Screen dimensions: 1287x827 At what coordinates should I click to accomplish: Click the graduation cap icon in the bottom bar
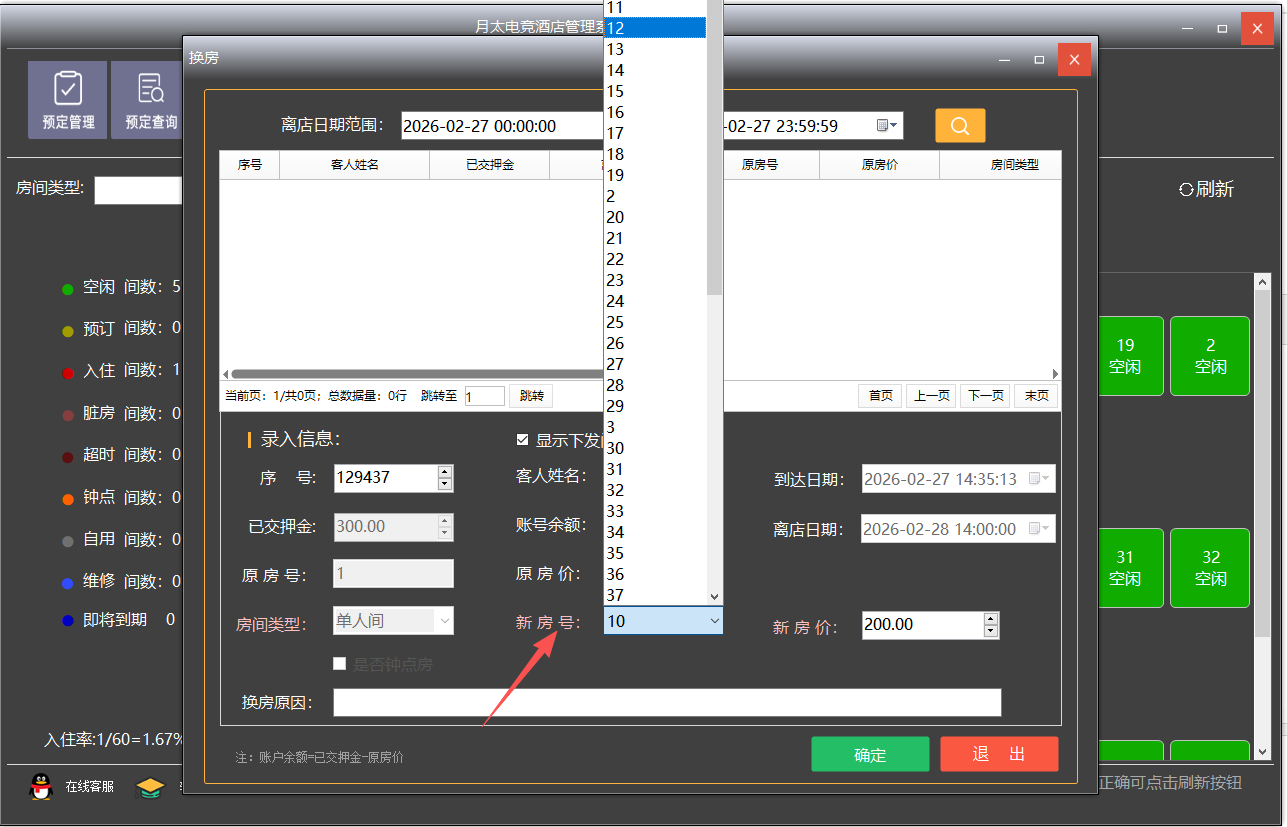tap(150, 787)
